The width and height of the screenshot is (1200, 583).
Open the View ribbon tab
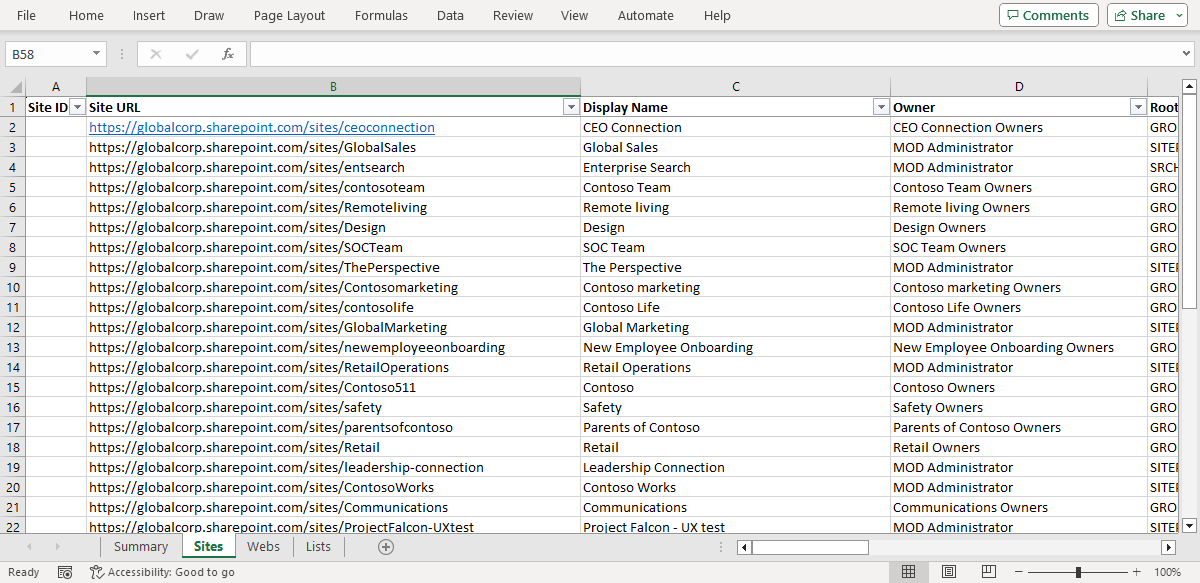click(575, 15)
